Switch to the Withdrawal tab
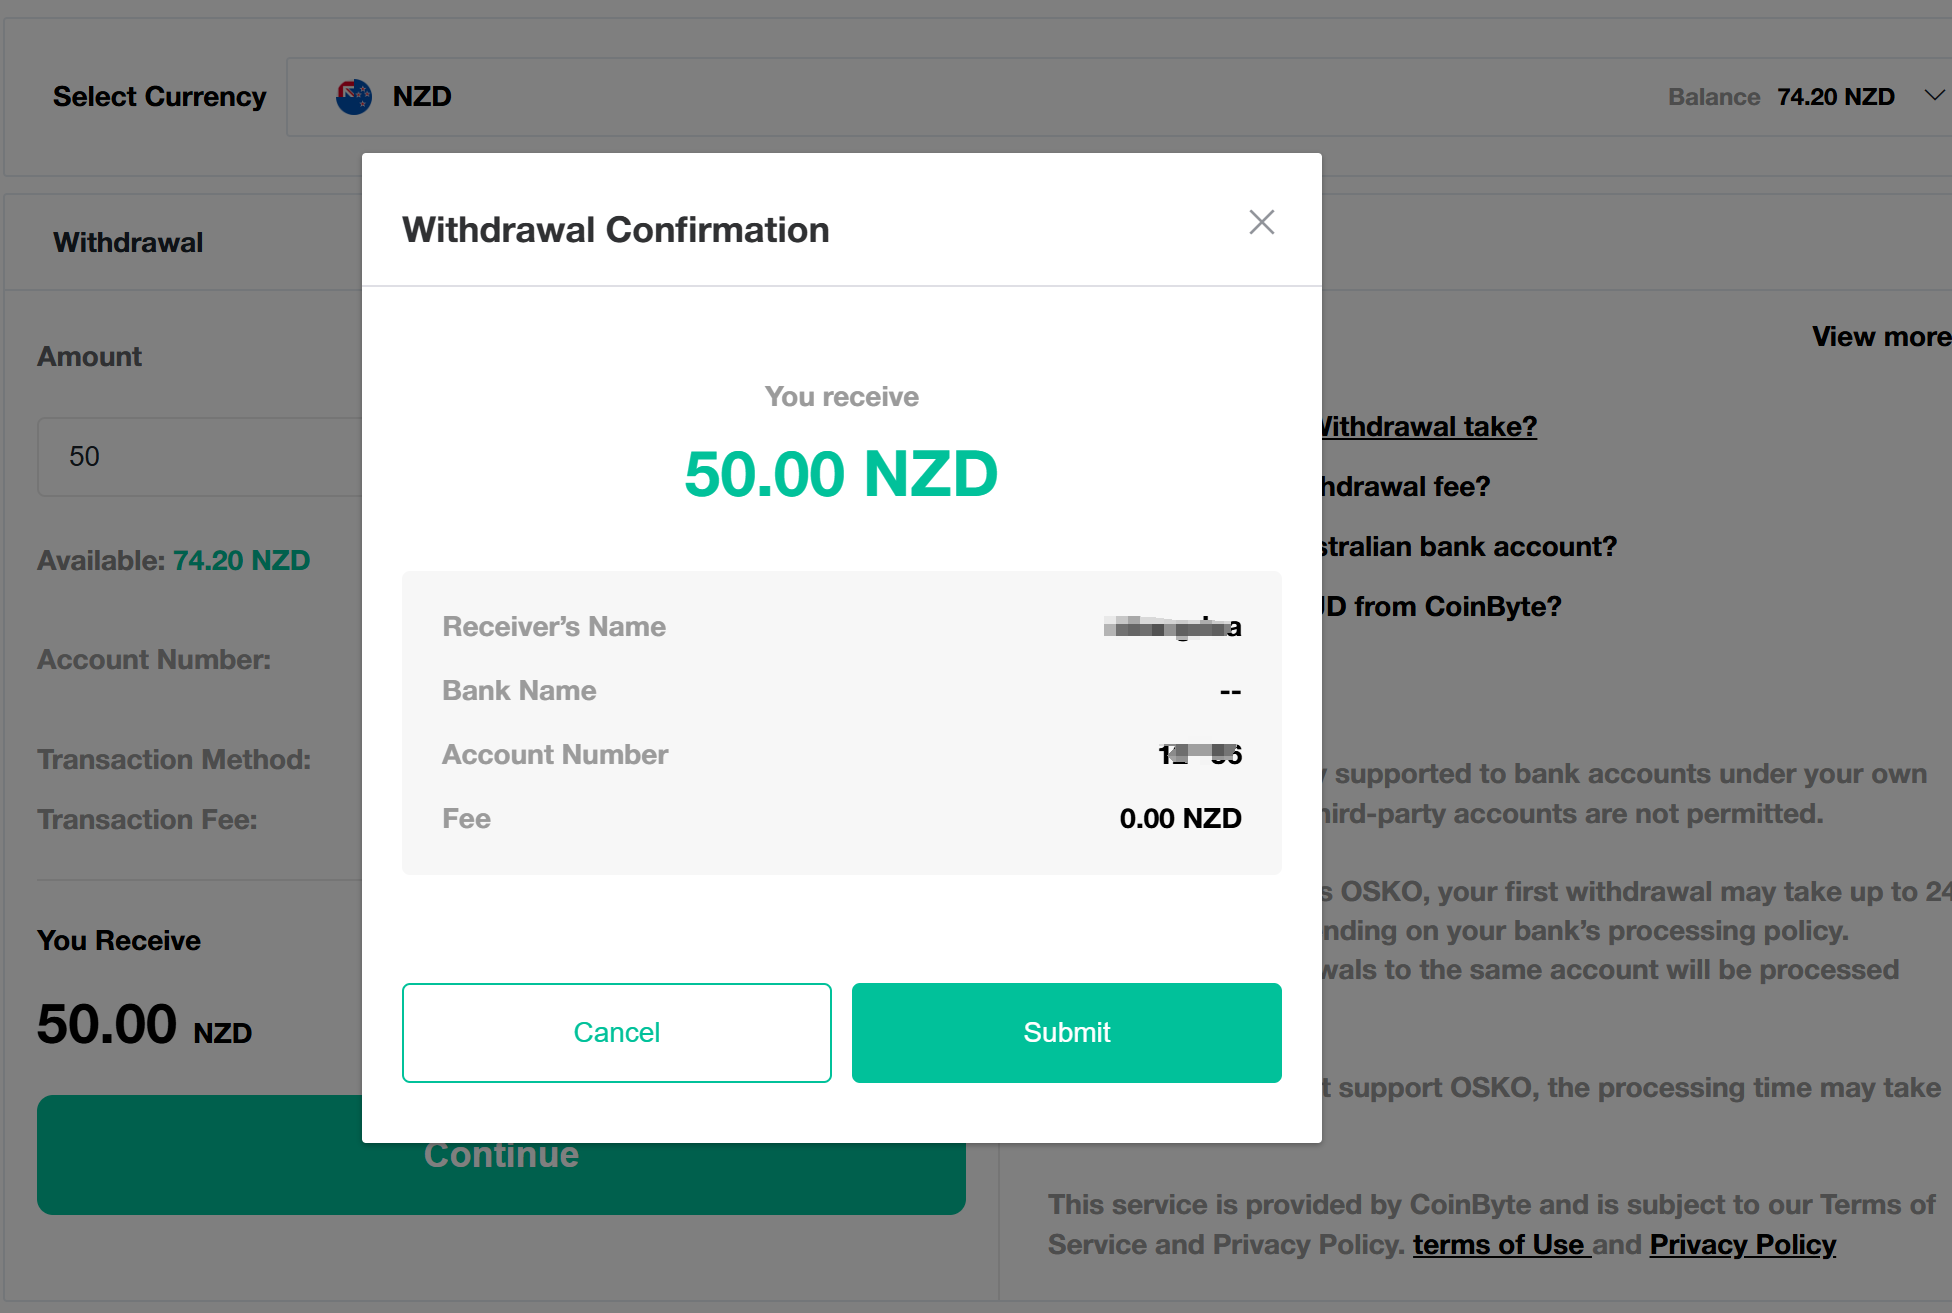The width and height of the screenshot is (1952, 1313). point(127,241)
